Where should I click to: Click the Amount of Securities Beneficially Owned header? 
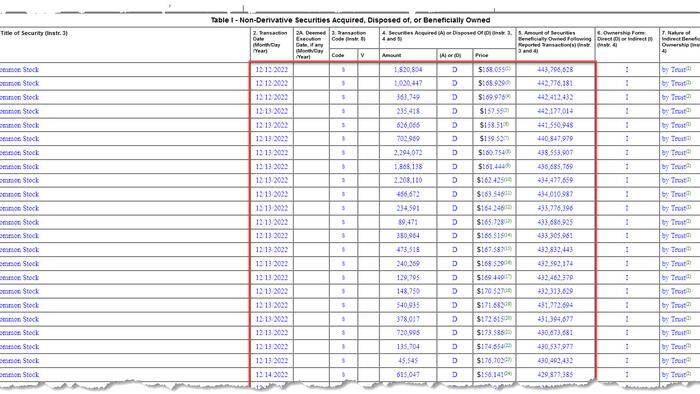pos(554,42)
